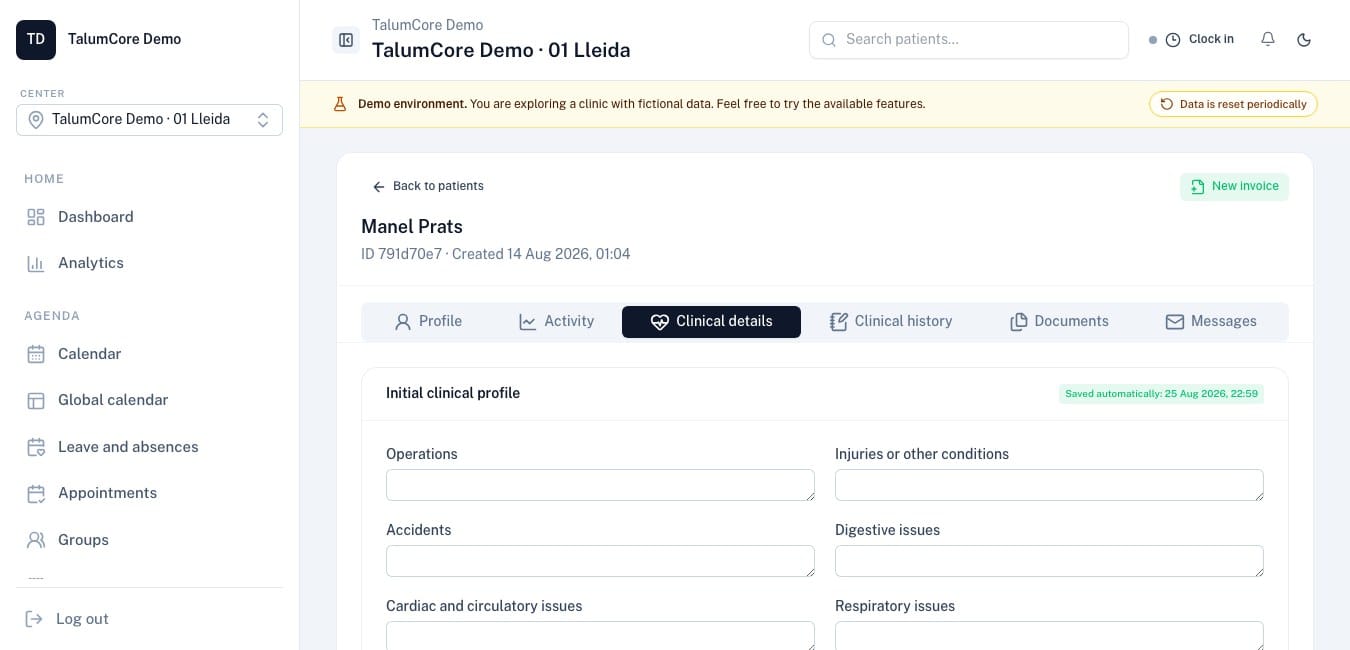Go back to patients
1350x650 pixels.
tap(428, 186)
